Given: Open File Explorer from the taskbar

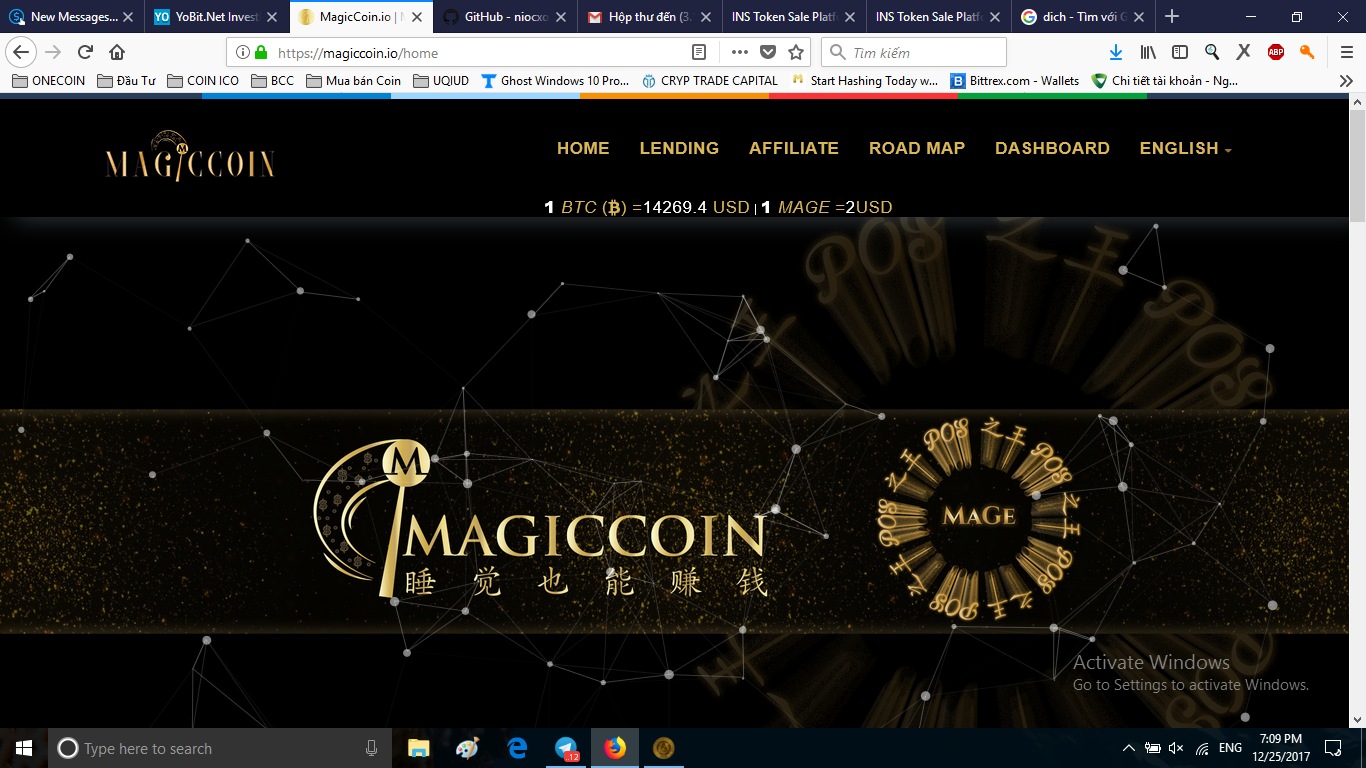Looking at the screenshot, I should click(x=418, y=748).
